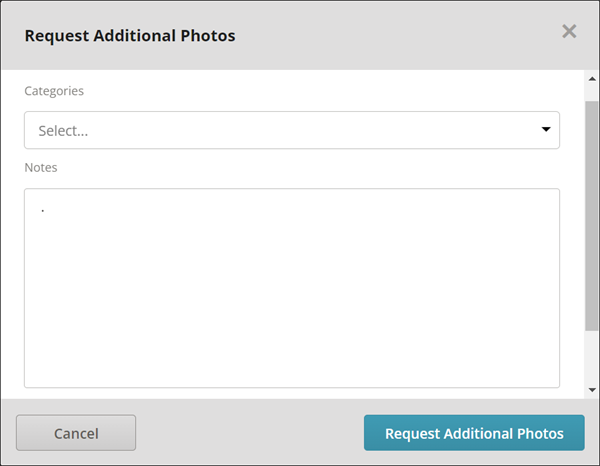
Task: Close the Request Additional Photos dialog
Action: pyautogui.click(x=569, y=31)
